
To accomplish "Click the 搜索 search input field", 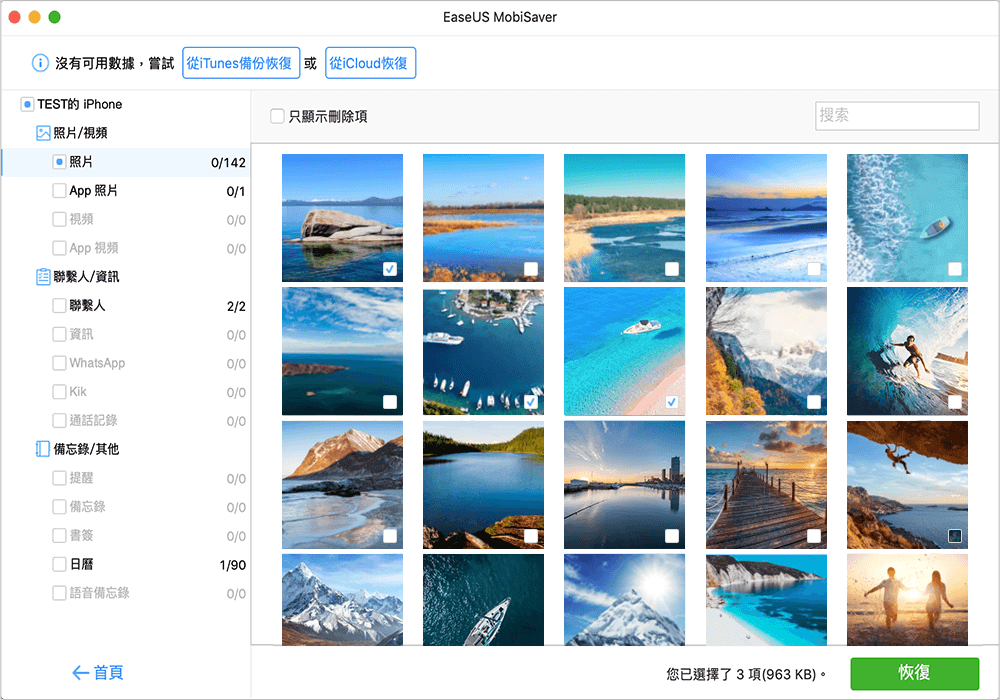I will pyautogui.click(x=896, y=116).
